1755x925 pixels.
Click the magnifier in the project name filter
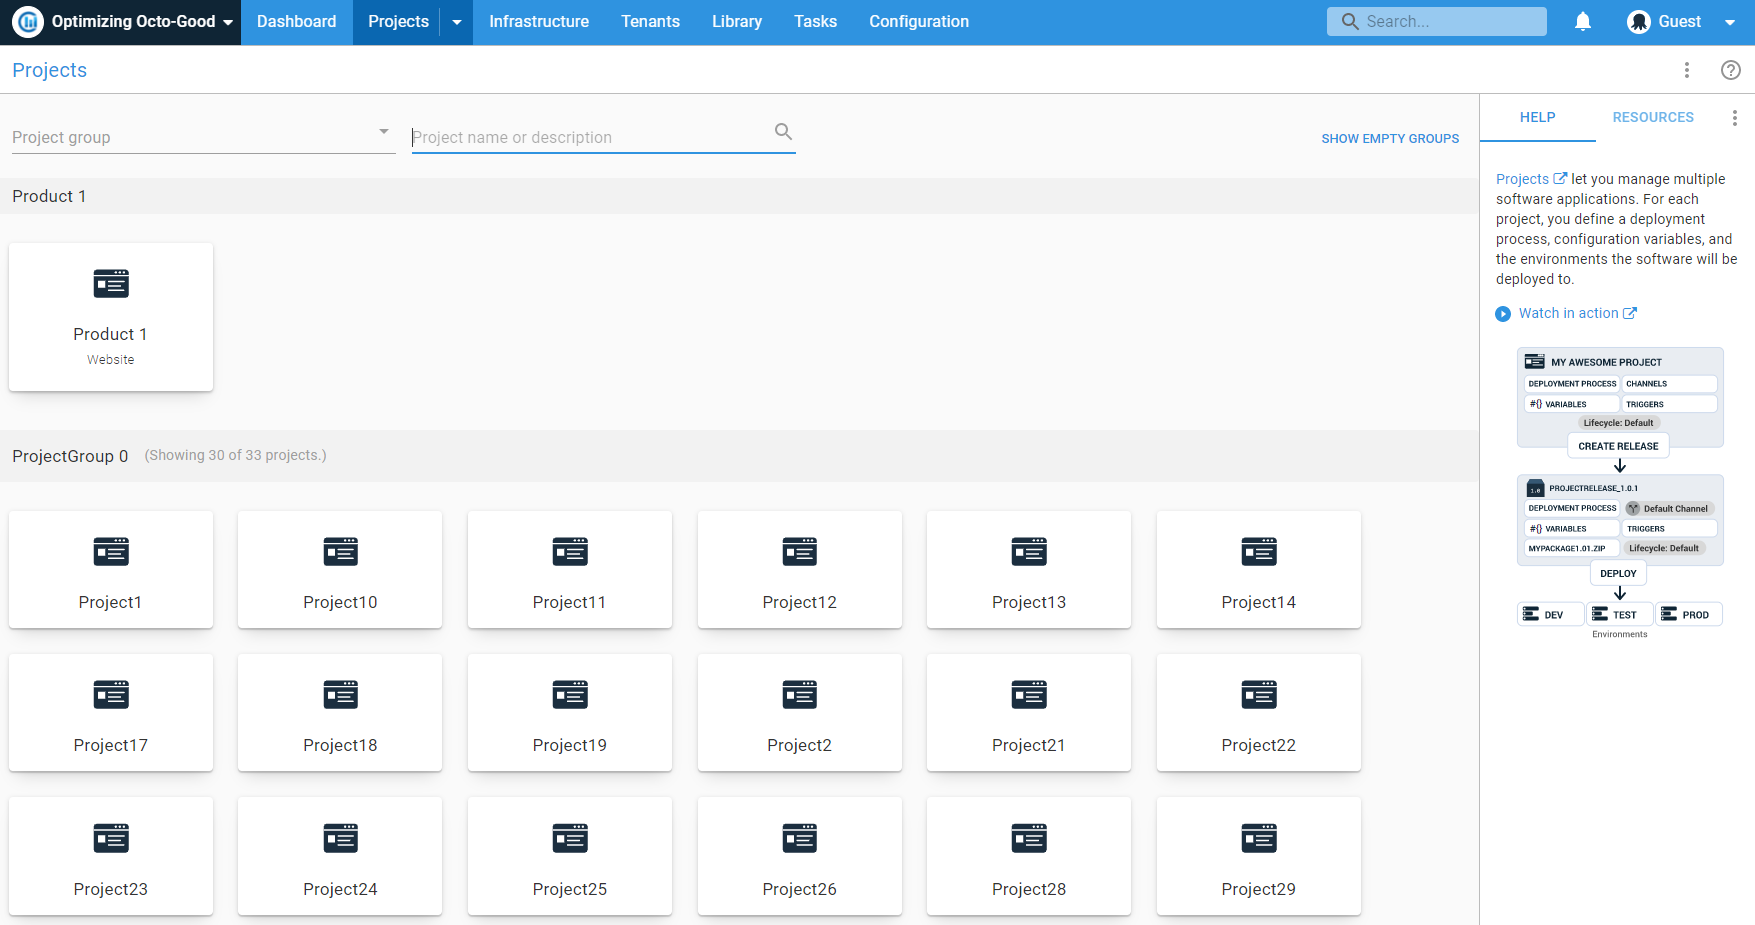[x=783, y=131]
